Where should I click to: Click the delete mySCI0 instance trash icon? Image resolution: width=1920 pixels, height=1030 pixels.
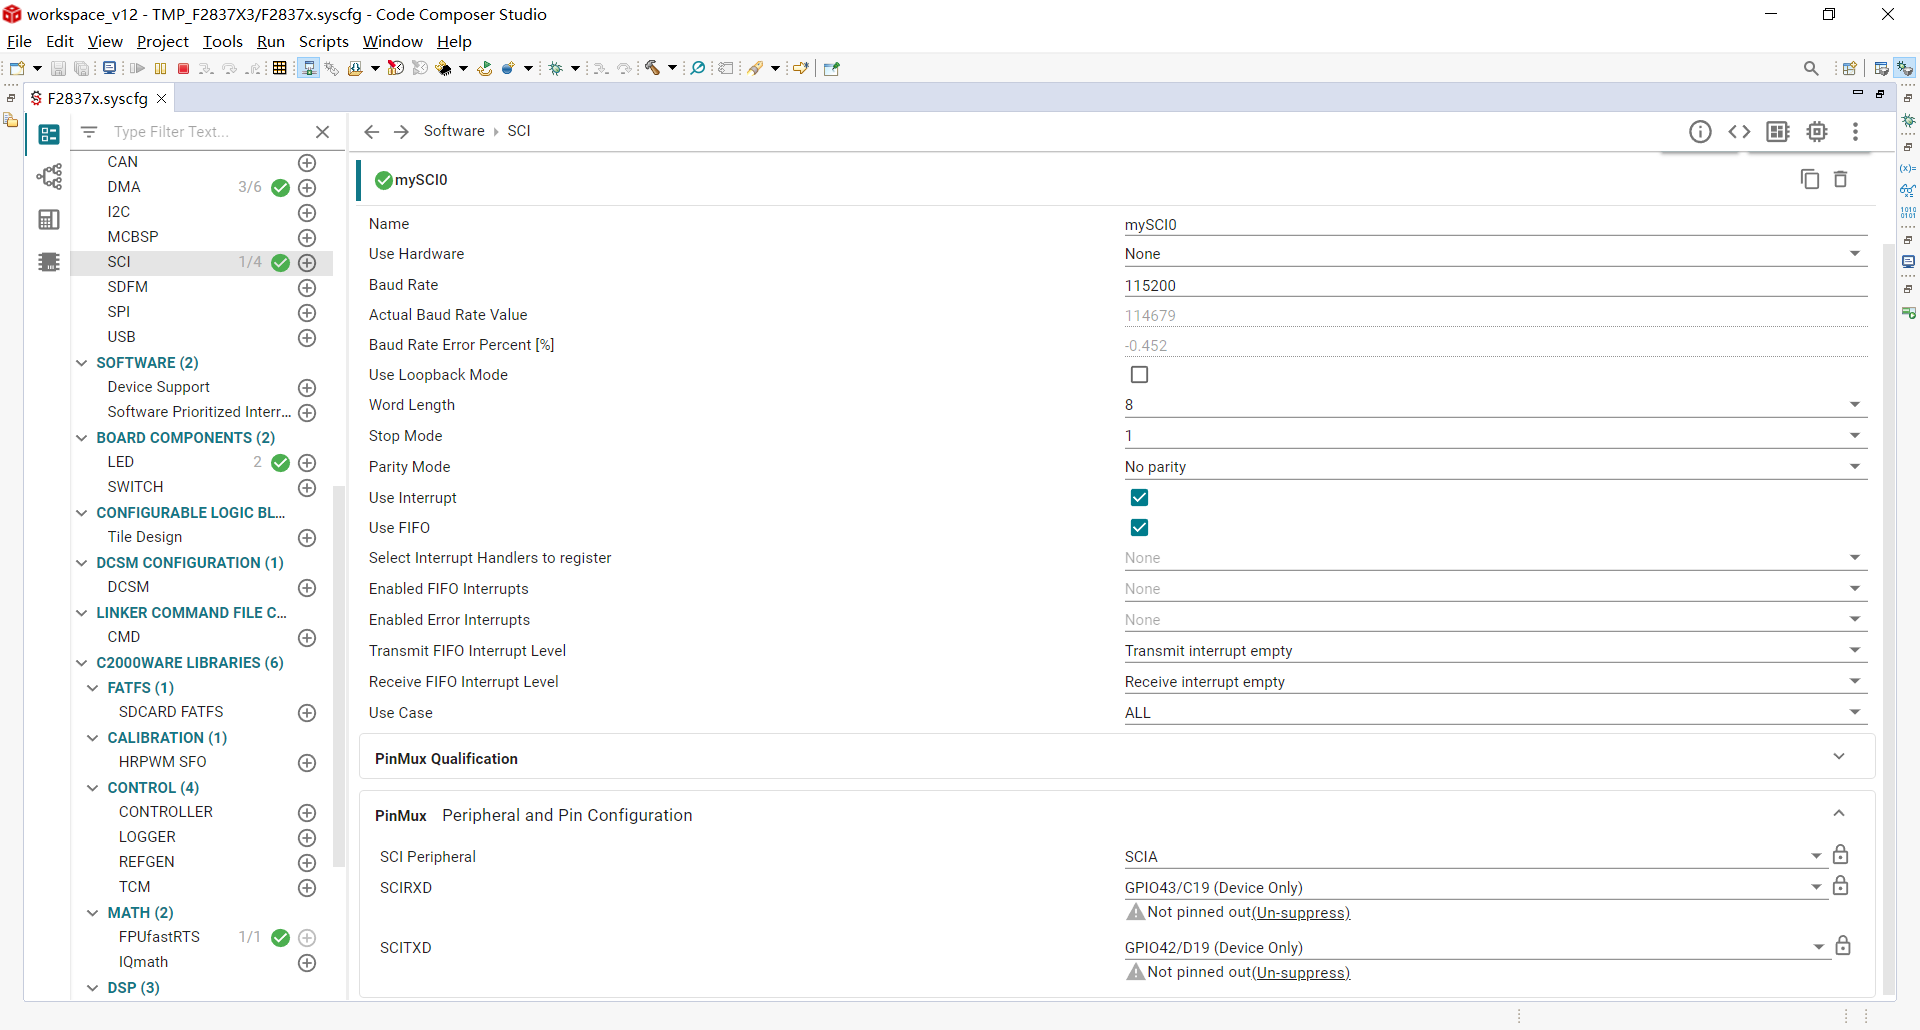(x=1840, y=179)
